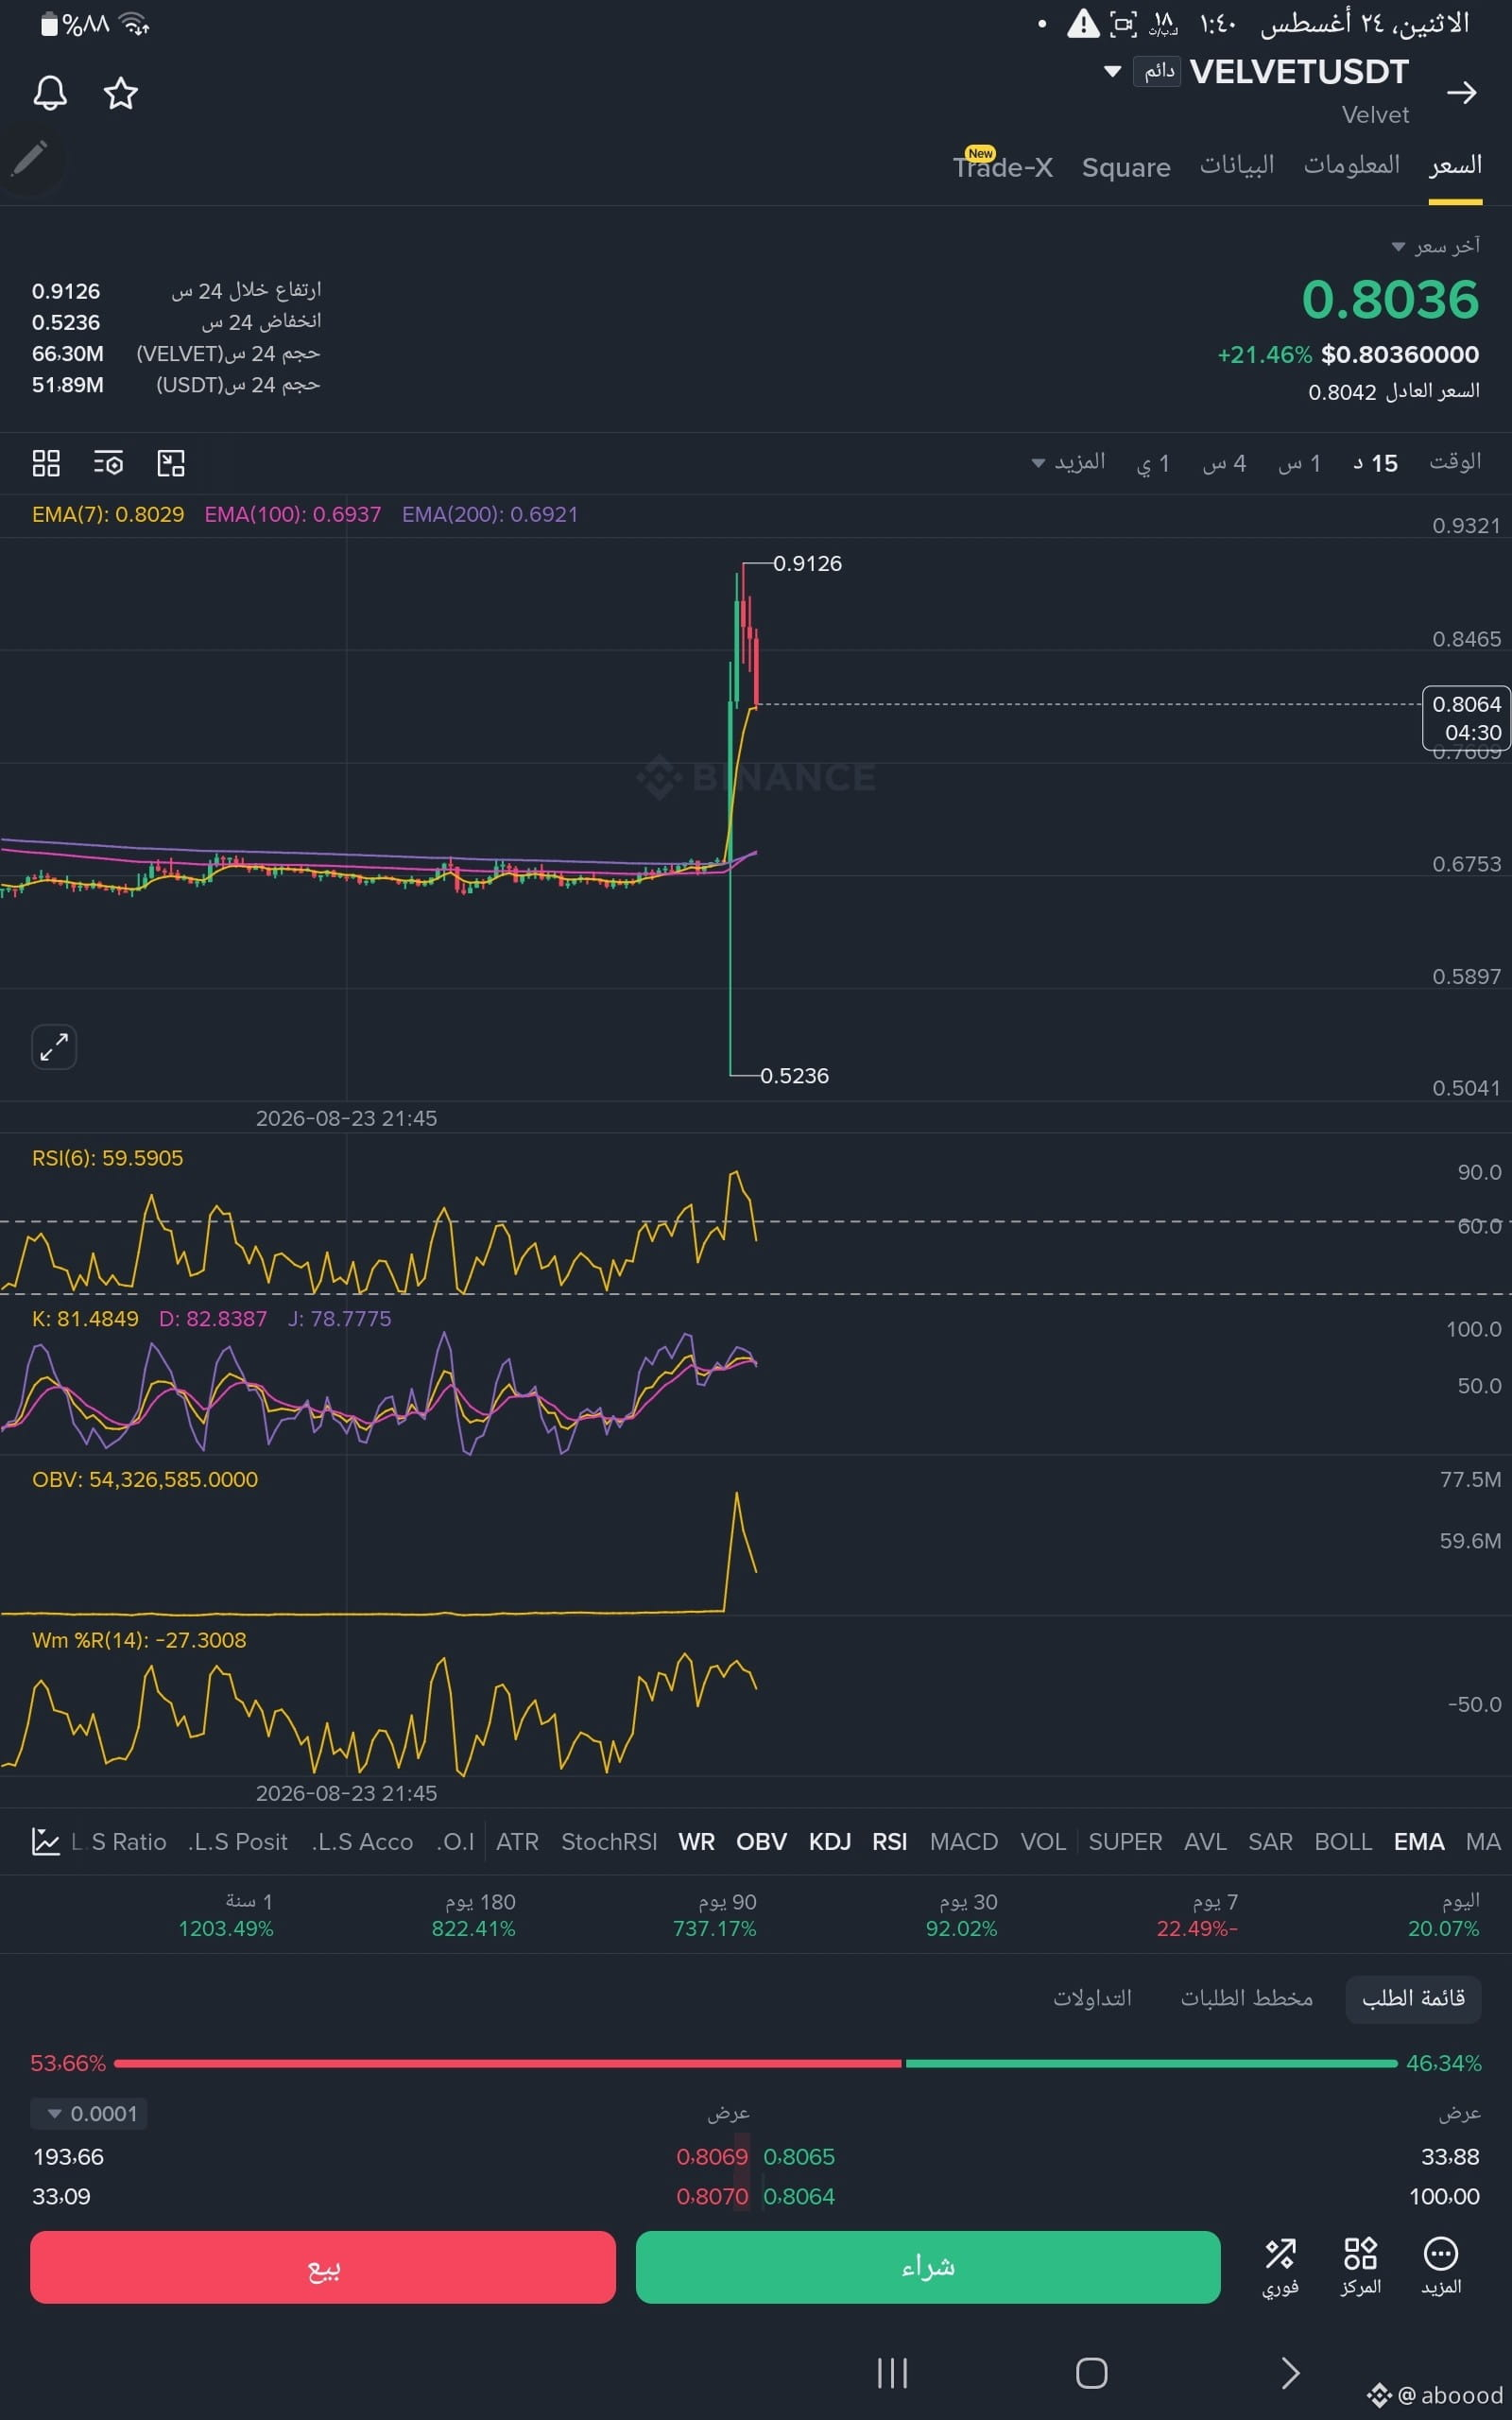
Task: Open the instant (فوري) trade icon
Action: [x=1280, y=2266]
